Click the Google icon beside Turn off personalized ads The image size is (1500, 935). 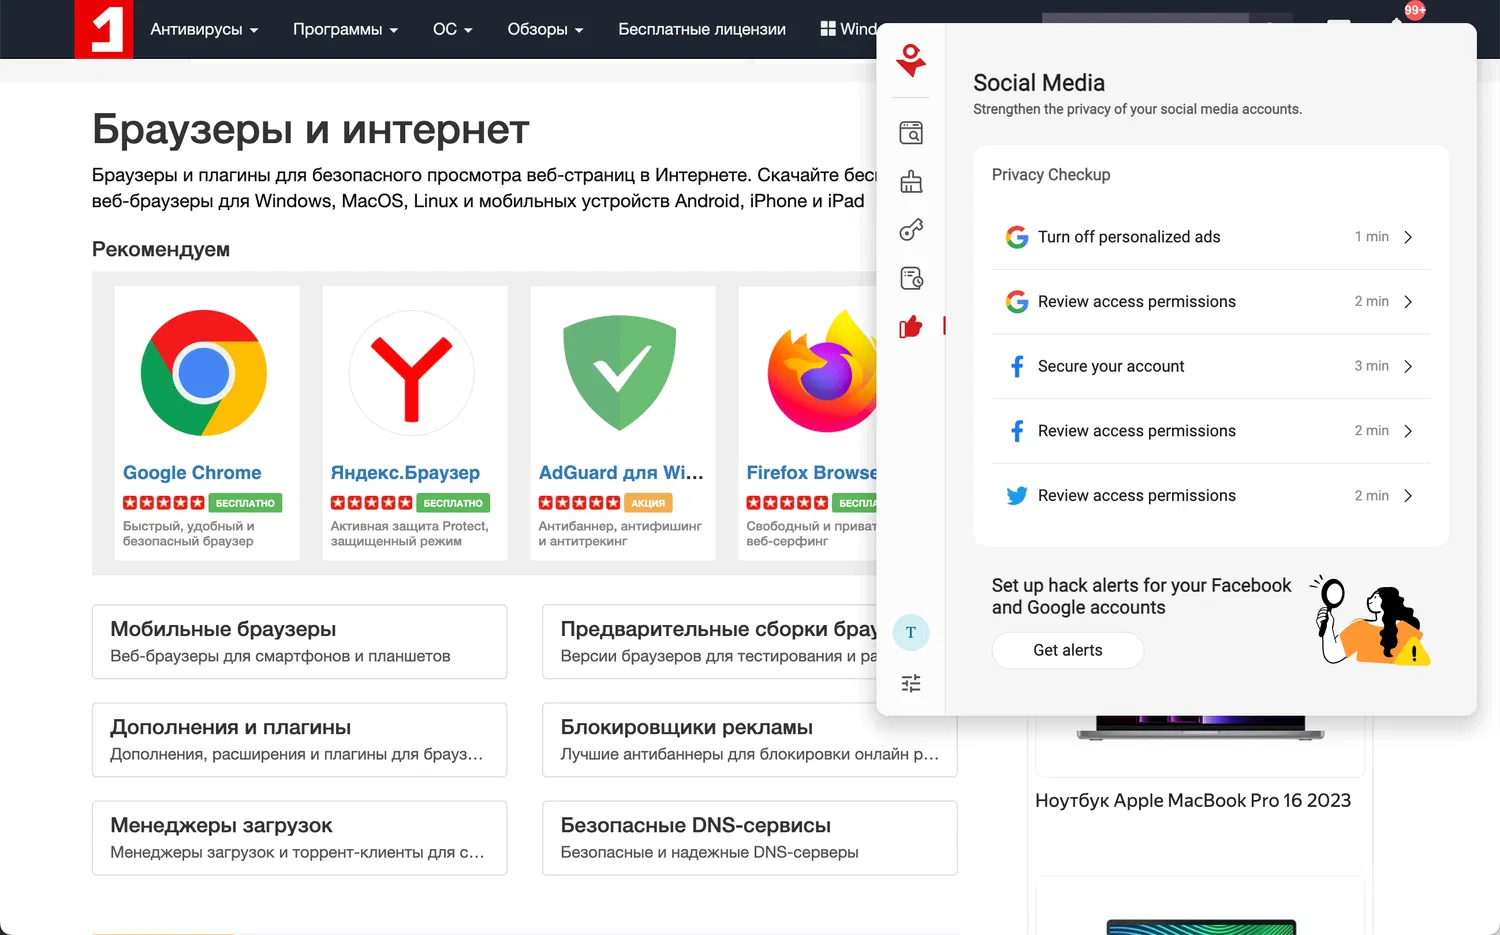tap(1017, 237)
